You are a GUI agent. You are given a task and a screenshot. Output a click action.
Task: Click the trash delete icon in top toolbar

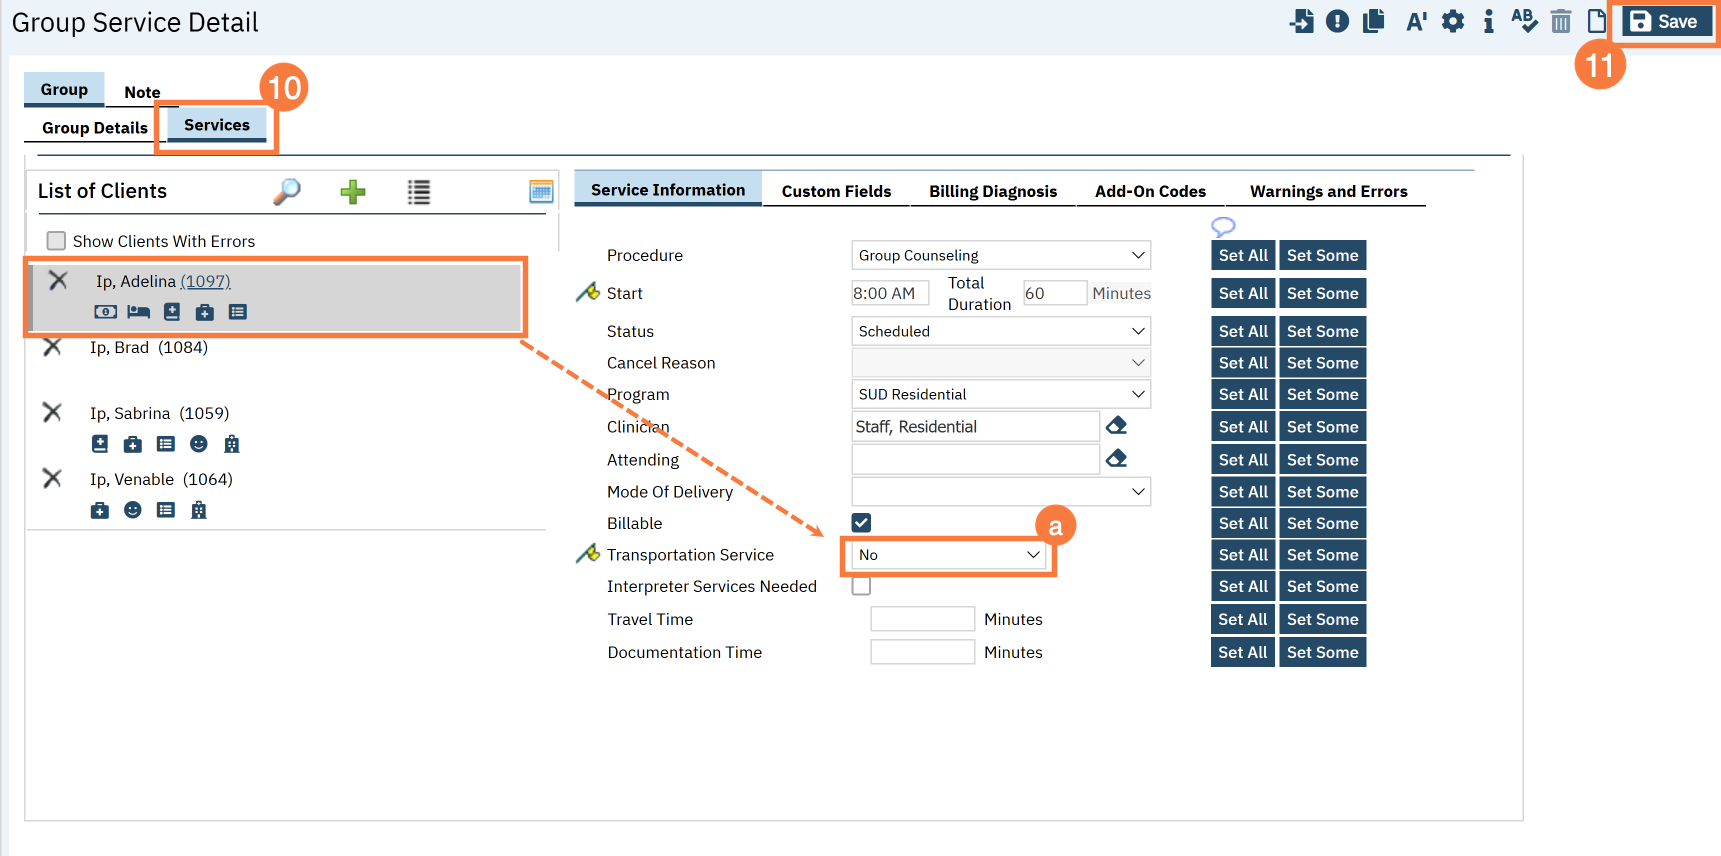1560,21
